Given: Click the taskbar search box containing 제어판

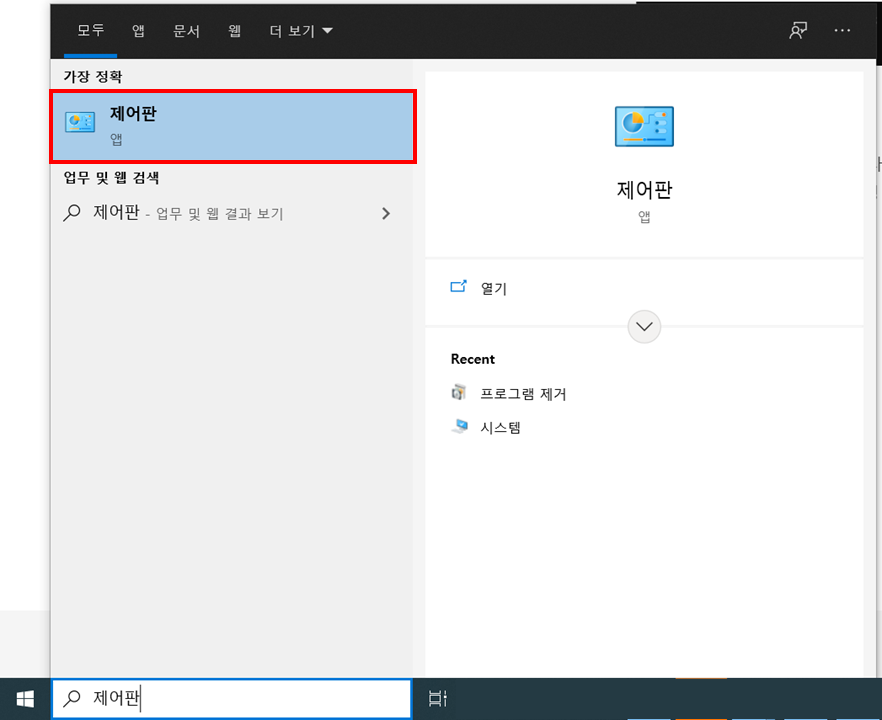Looking at the screenshot, I should pos(232,699).
